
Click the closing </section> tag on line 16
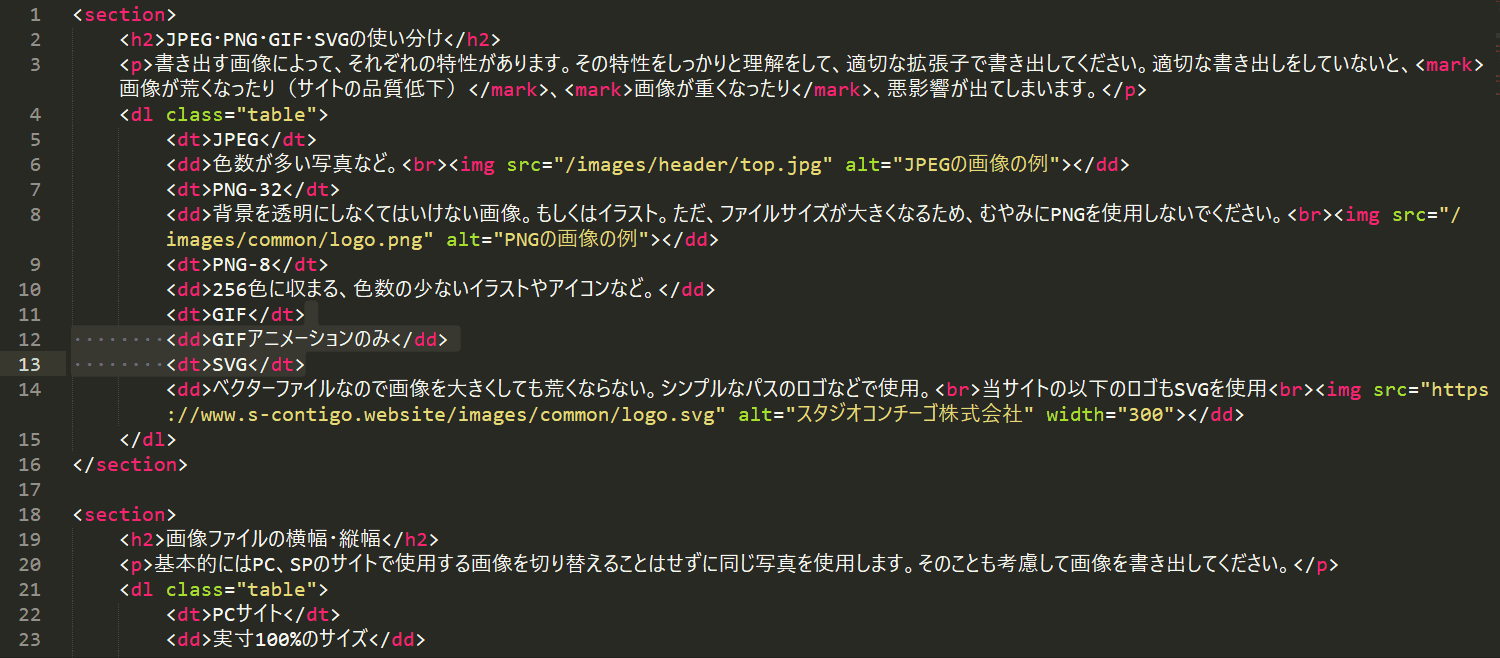click(130, 465)
